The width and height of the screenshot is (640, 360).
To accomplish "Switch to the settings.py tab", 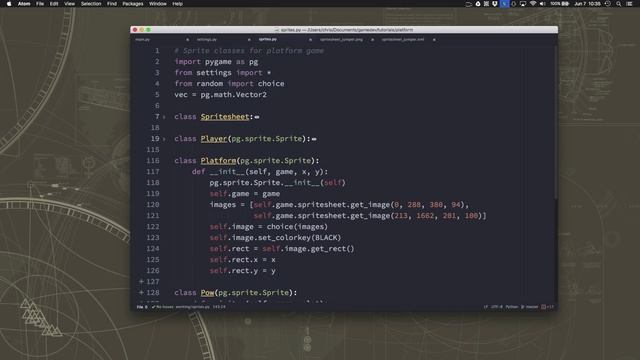I will (207, 40).
